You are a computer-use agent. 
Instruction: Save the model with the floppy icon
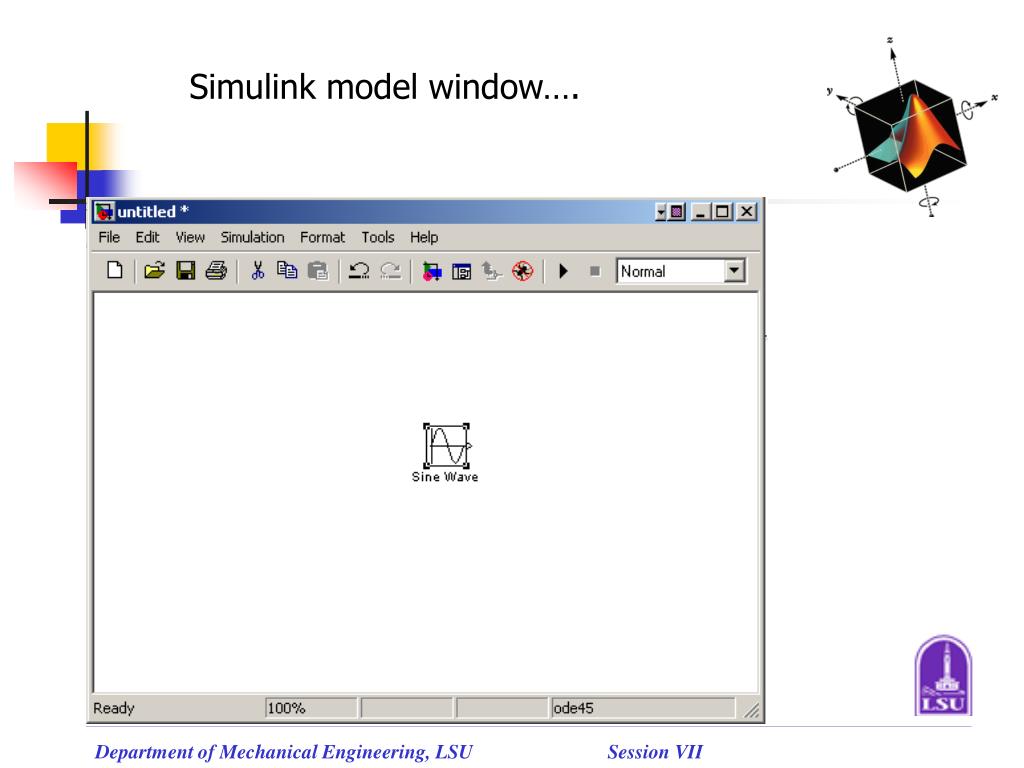coord(186,270)
